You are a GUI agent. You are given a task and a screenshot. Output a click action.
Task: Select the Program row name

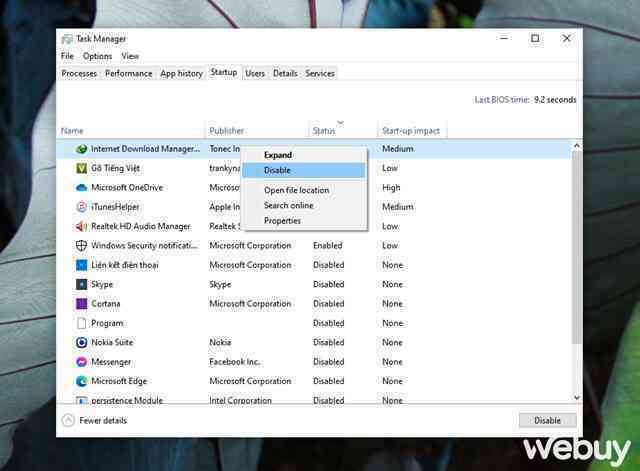[107, 323]
